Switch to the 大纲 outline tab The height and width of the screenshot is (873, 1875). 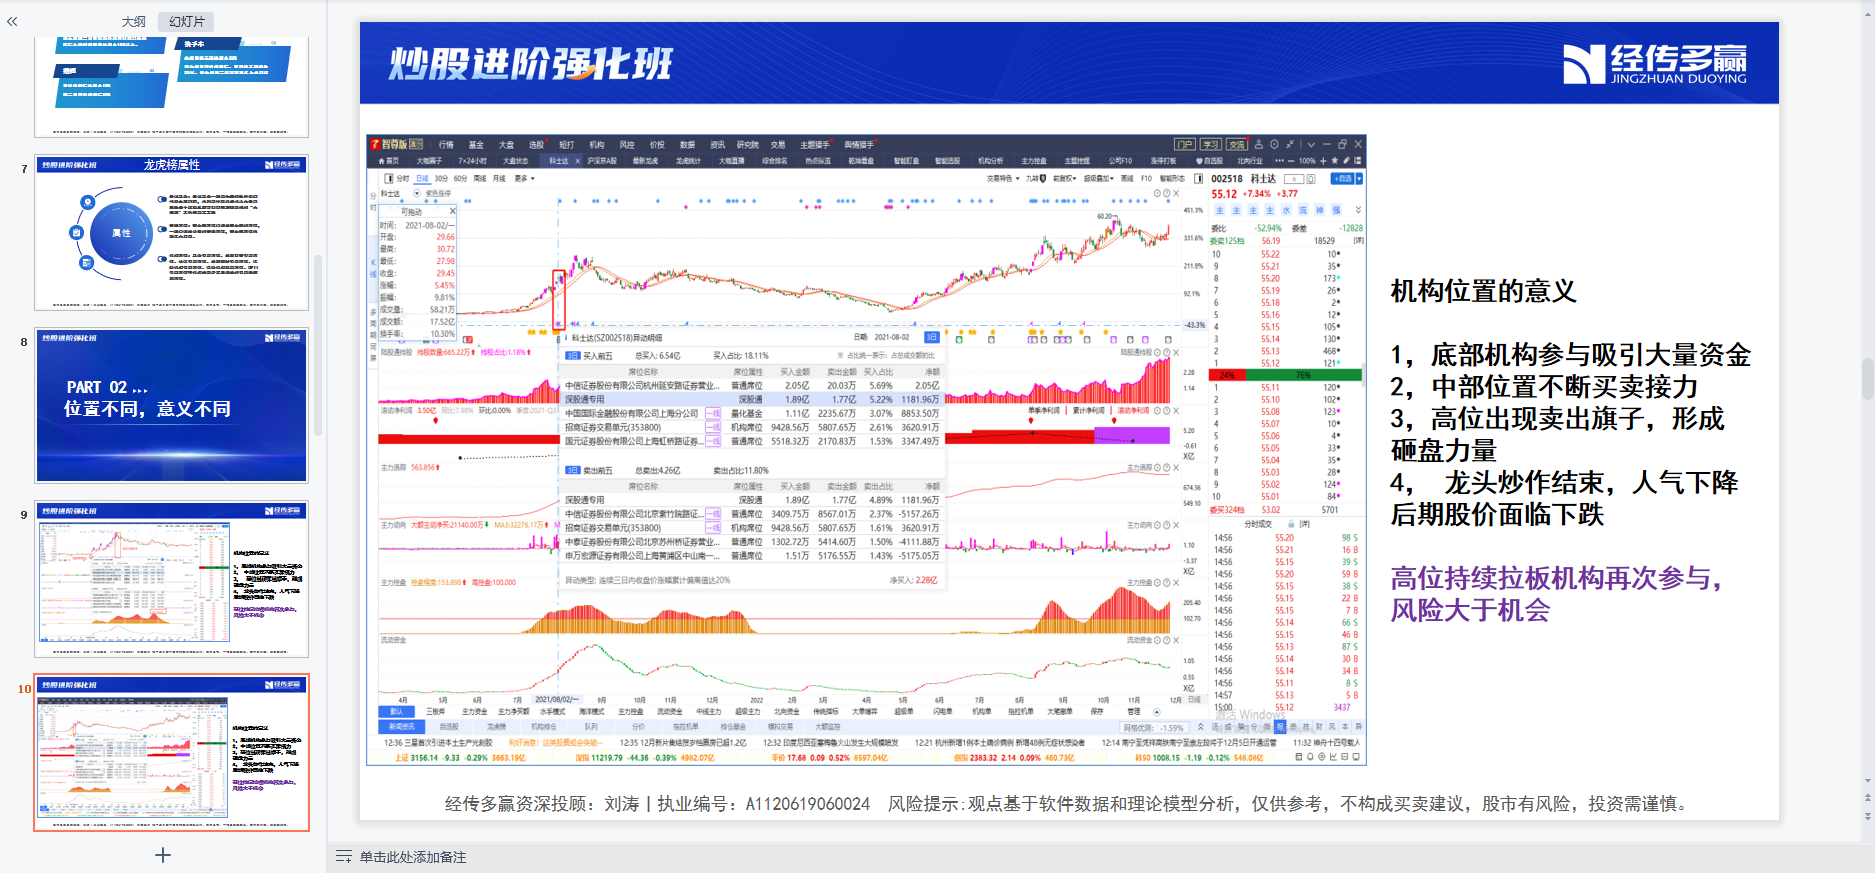click(134, 21)
